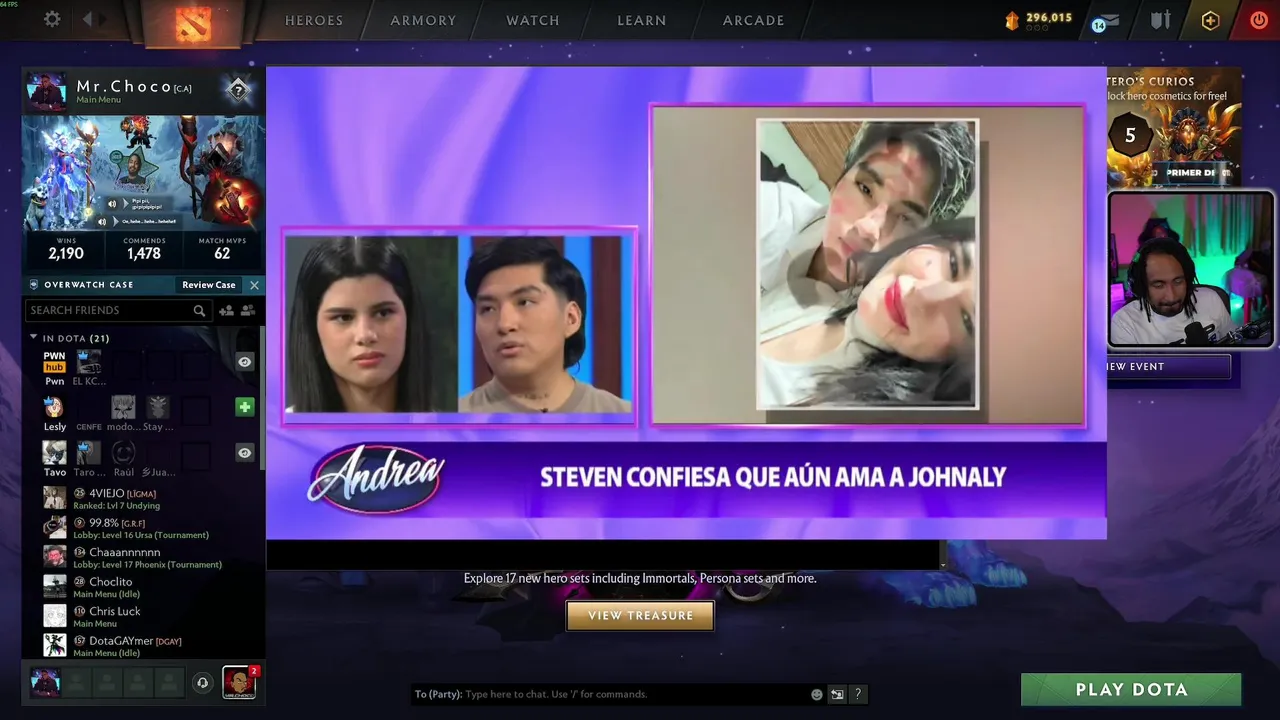Open the Arcade tab

(x=754, y=20)
